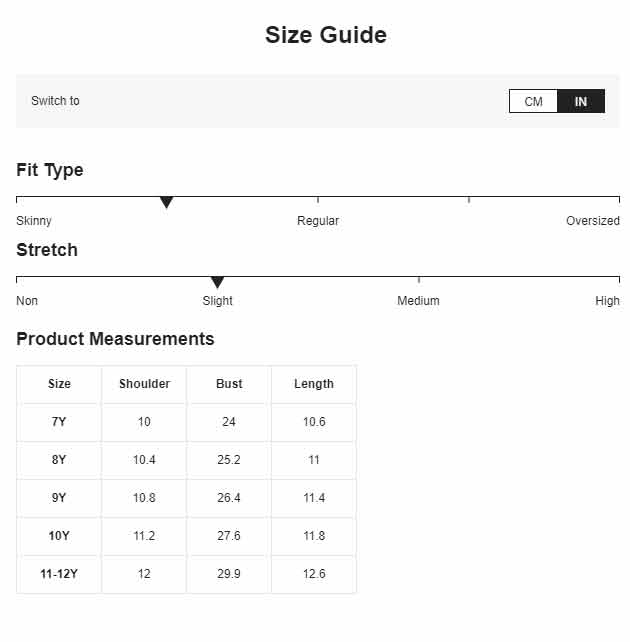Click the Fit Type triangle marker
Viewport: 630px width, 642px height.
coord(166,202)
